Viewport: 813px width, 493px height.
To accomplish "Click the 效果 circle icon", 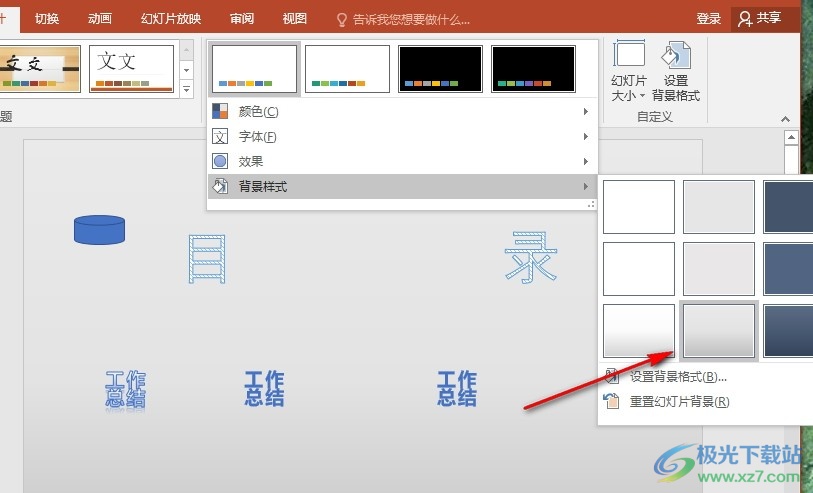I will point(220,161).
